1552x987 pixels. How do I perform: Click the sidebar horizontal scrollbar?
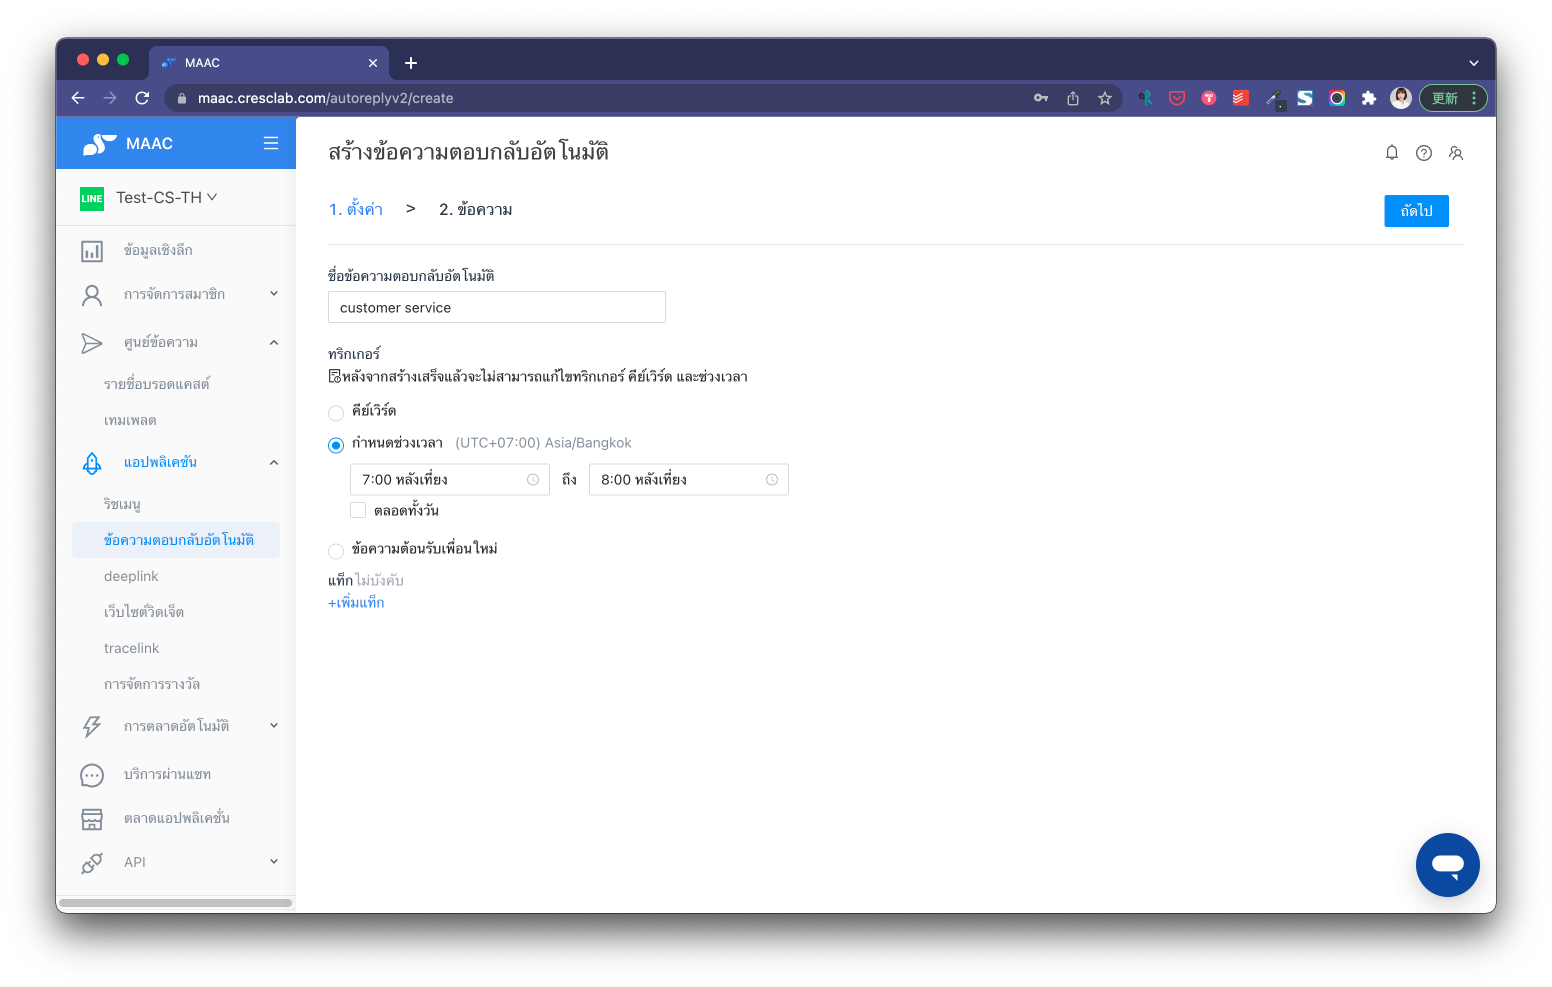[x=176, y=903]
